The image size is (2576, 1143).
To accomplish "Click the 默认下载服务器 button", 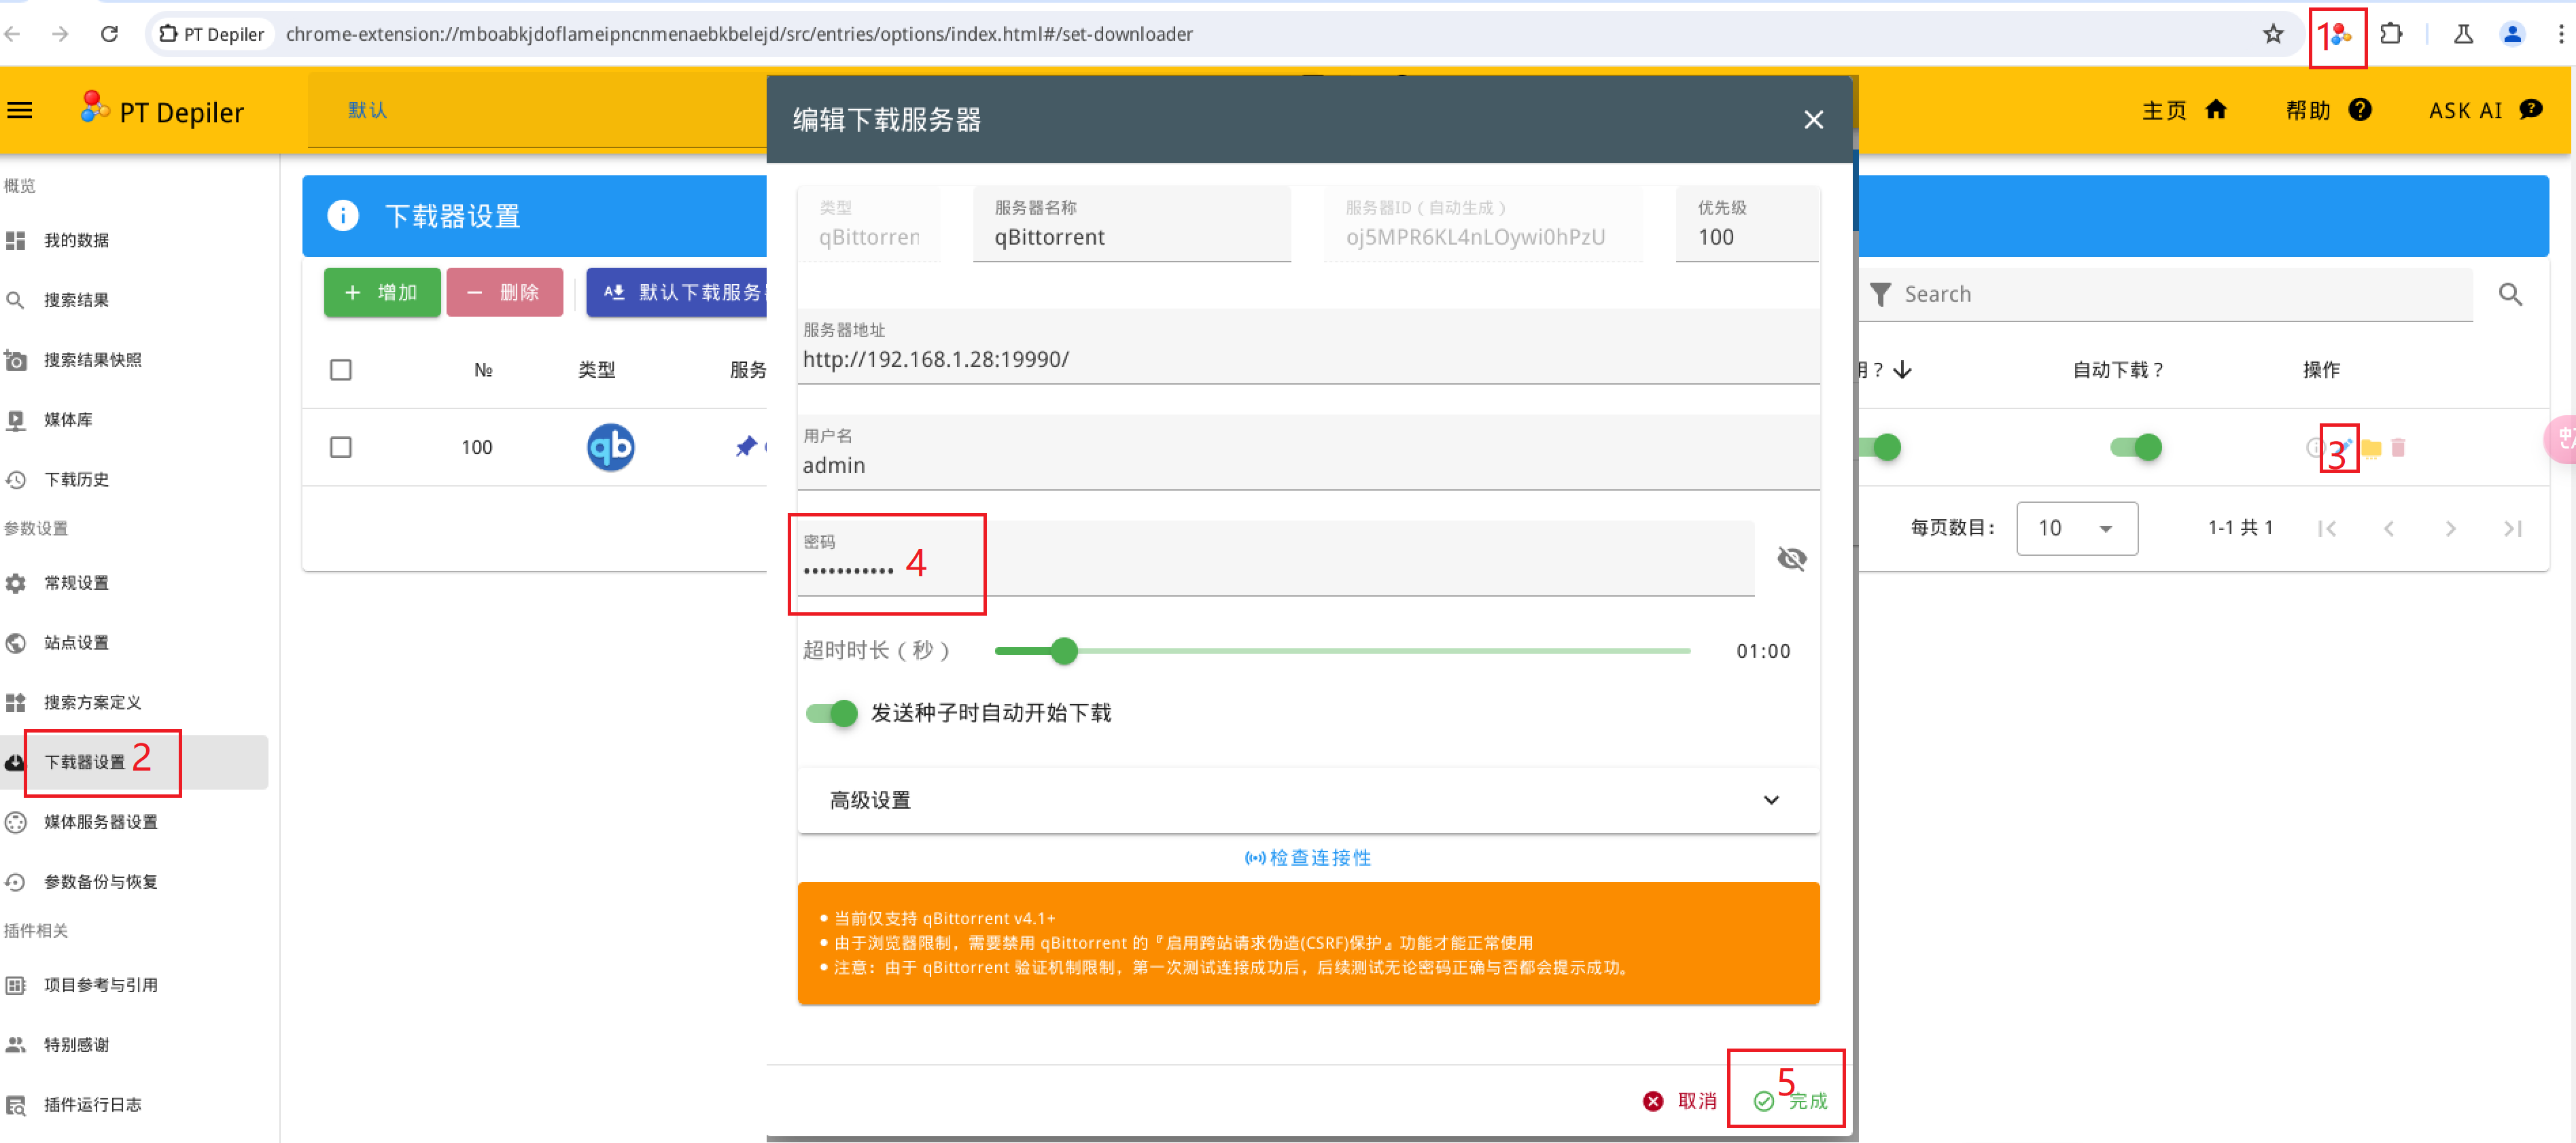I will [677, 292].
